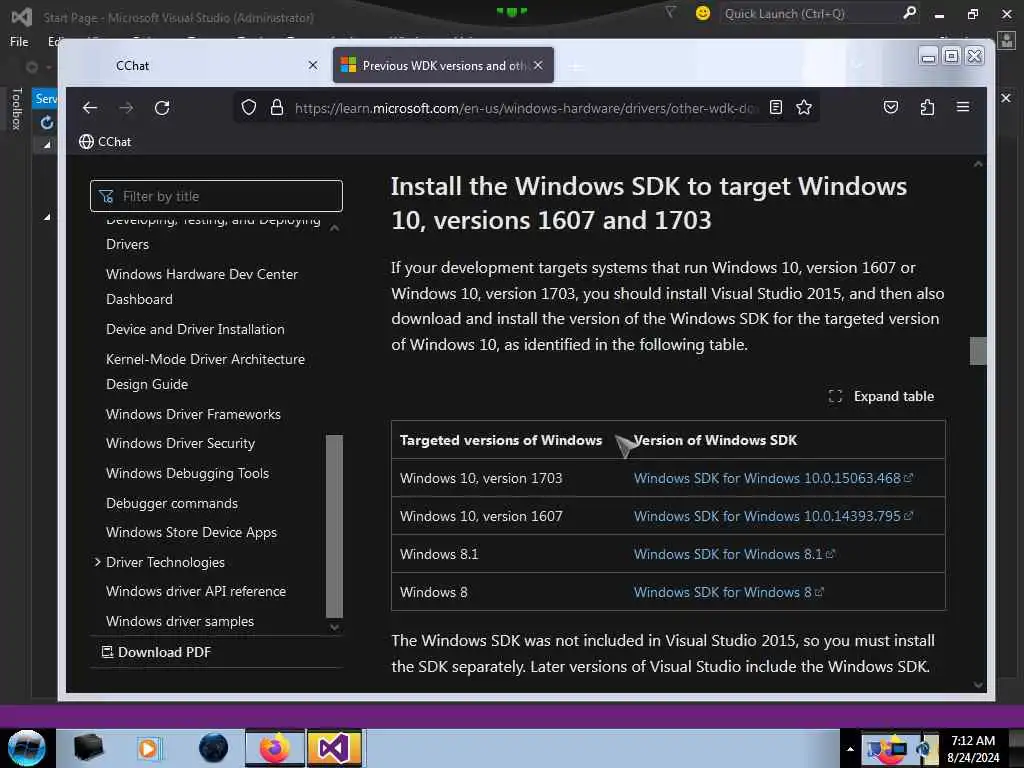Click the Quick Launch magnifier icon
Screen dimensions: 1024x768
coord(909,13)
